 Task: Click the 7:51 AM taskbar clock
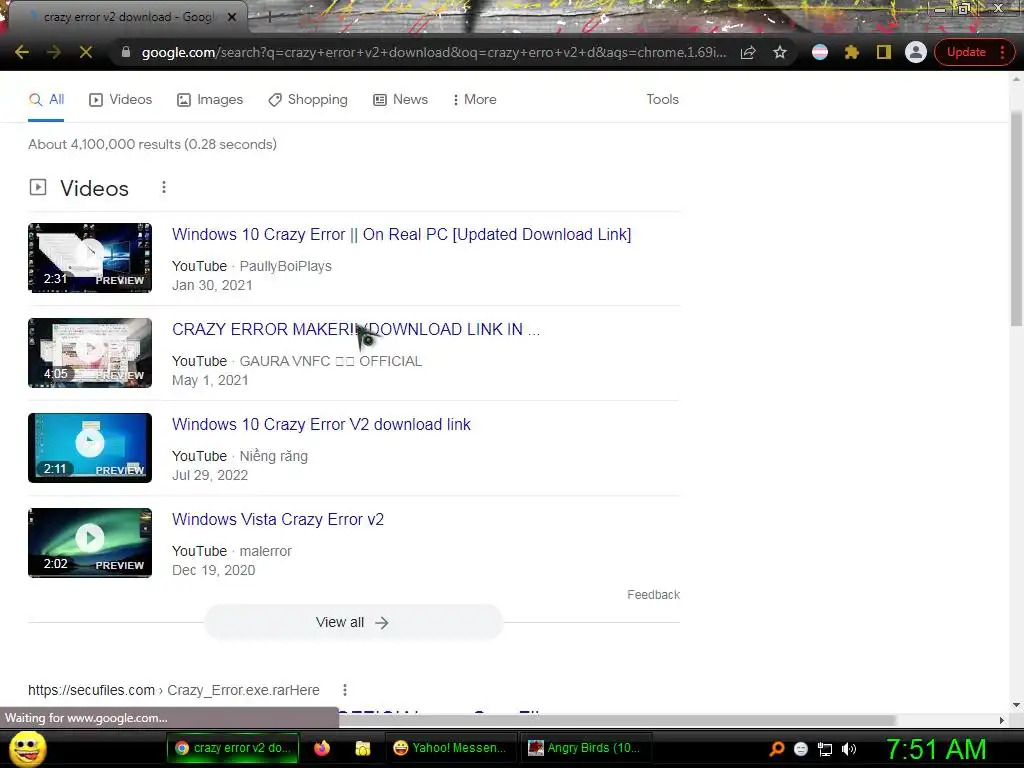point(936,749)
